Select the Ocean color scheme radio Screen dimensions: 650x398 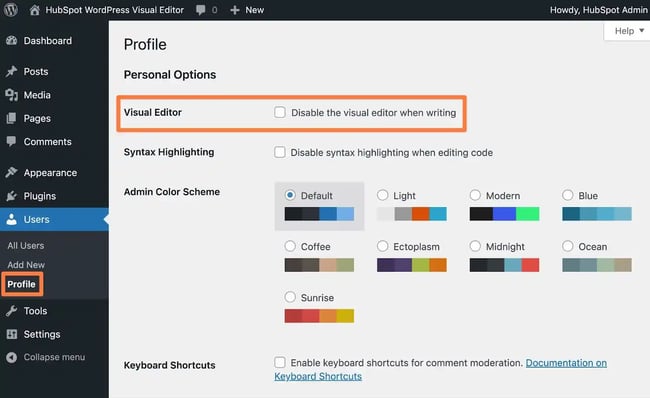(x=568, y=246)
